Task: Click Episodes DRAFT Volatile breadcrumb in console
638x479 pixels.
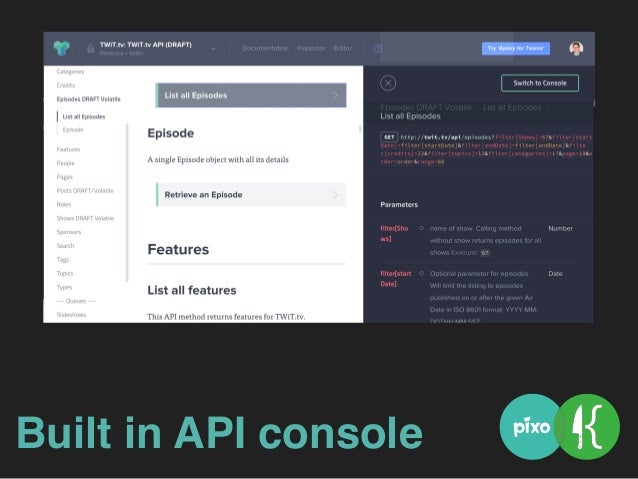Action: click(x=426, y=108)
